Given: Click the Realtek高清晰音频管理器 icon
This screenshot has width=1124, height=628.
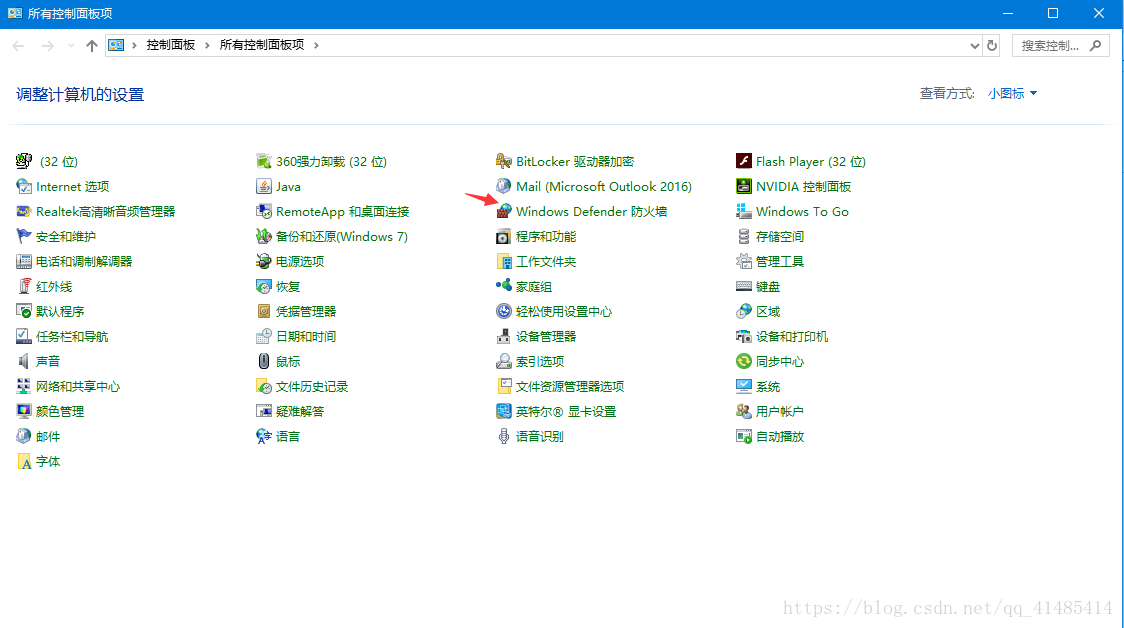Looking at the screenshot, I should tap(24, 211).
